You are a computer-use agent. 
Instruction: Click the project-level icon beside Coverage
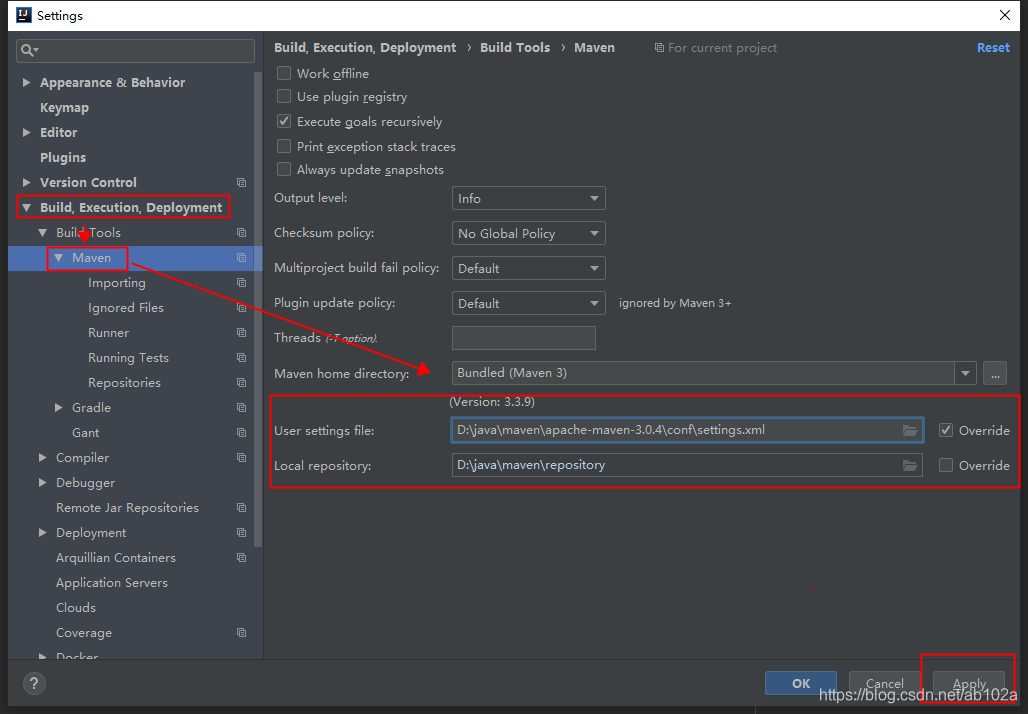coord(241,633)
